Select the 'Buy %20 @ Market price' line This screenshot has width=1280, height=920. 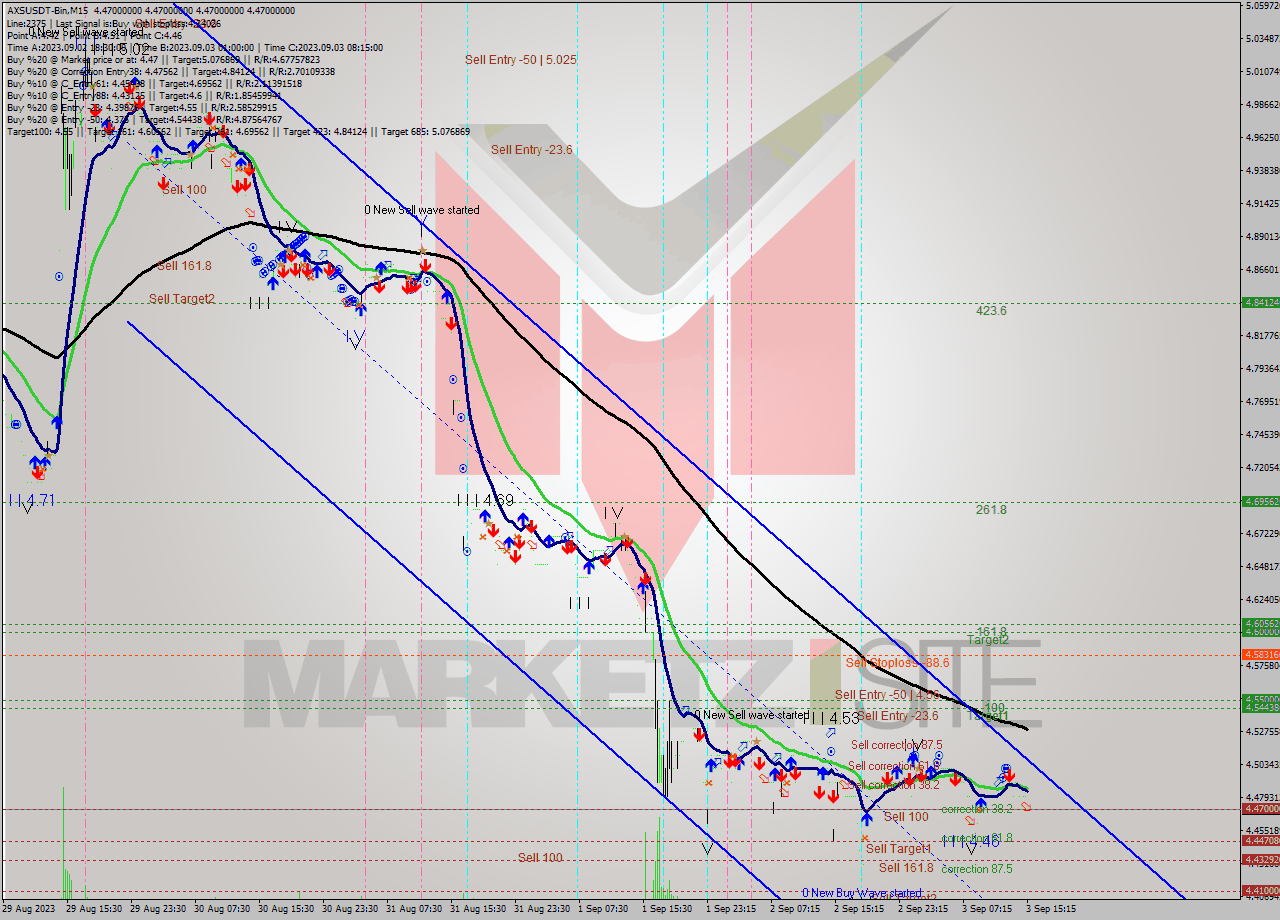(163, 59)
